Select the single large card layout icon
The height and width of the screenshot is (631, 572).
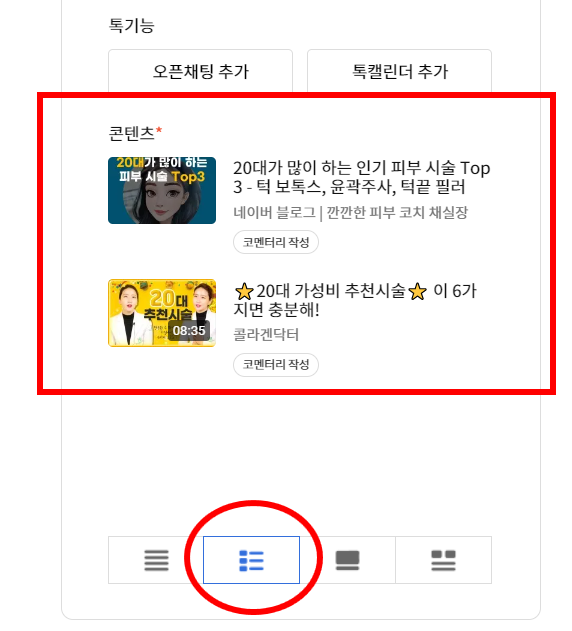click(347, 560)
